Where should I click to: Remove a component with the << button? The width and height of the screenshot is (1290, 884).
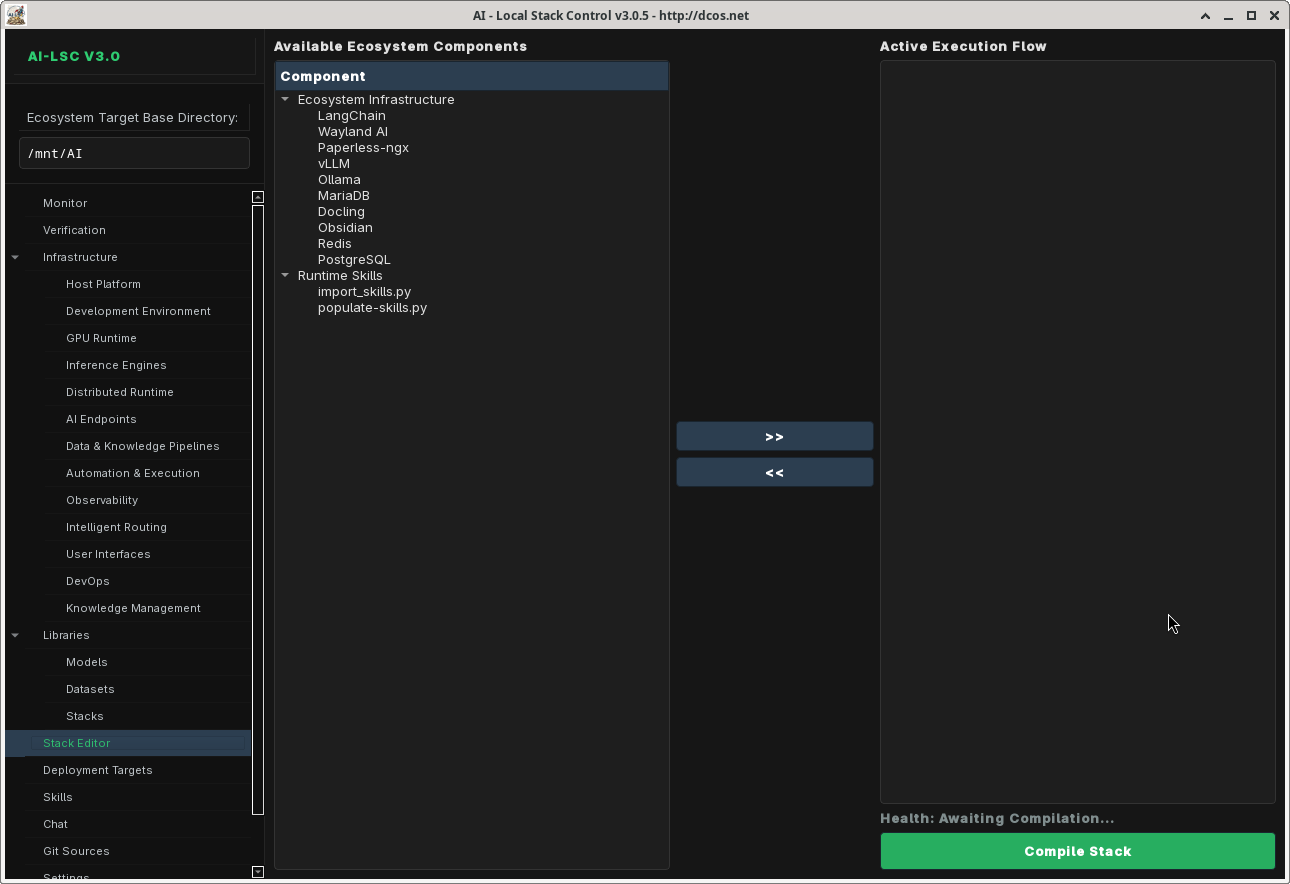[x=775, y=473]
